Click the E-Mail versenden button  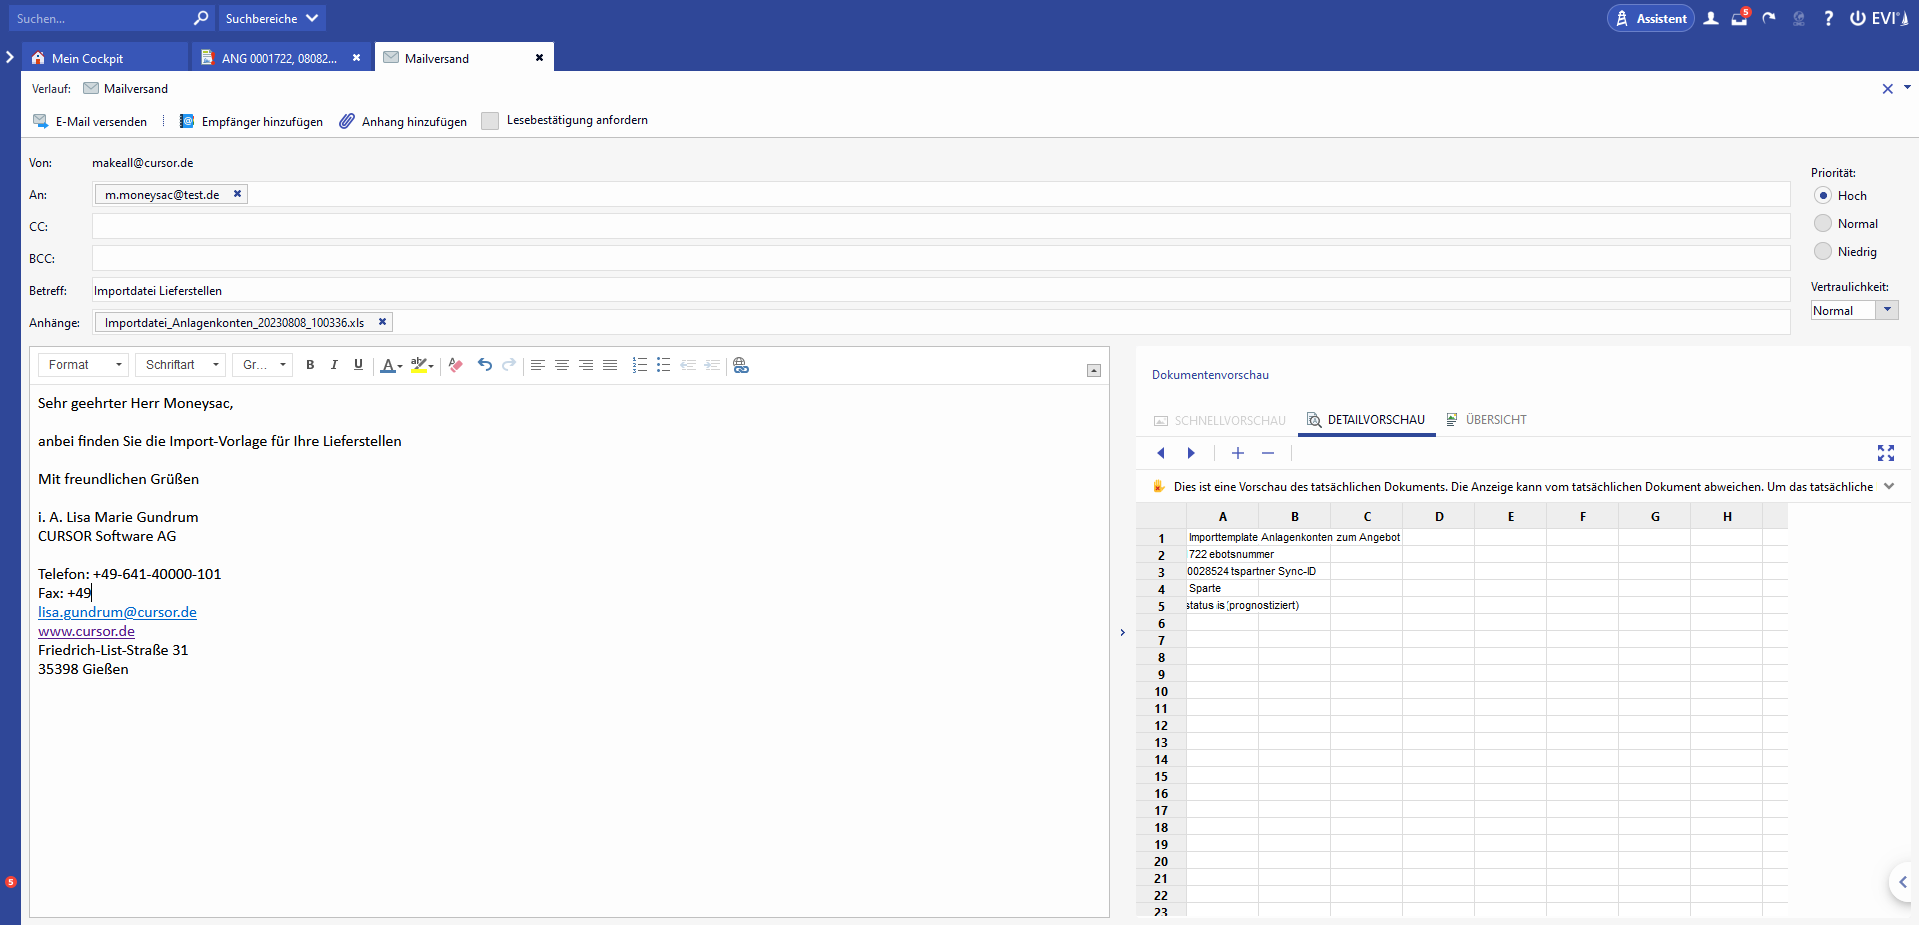[x=90, y=121]
